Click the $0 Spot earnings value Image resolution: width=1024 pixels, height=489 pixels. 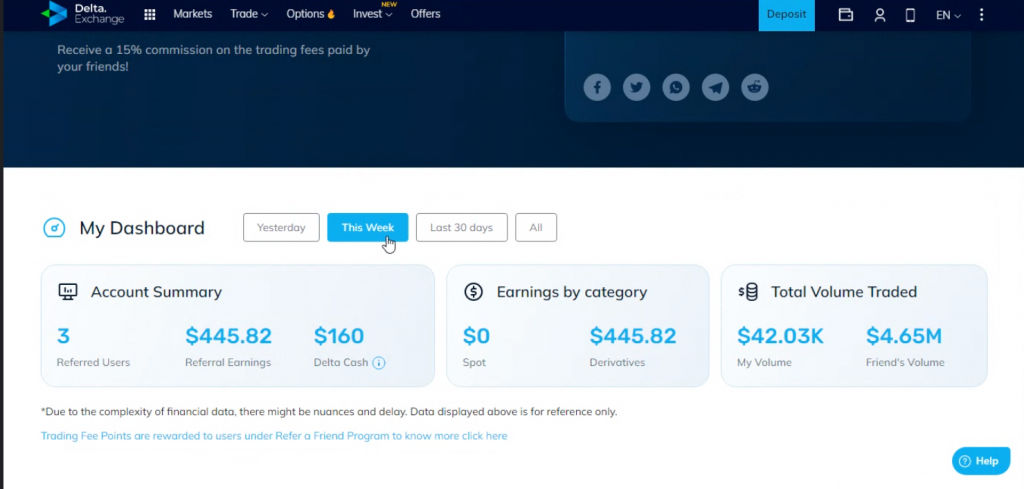pyautogui.click(x=476, y=336)
